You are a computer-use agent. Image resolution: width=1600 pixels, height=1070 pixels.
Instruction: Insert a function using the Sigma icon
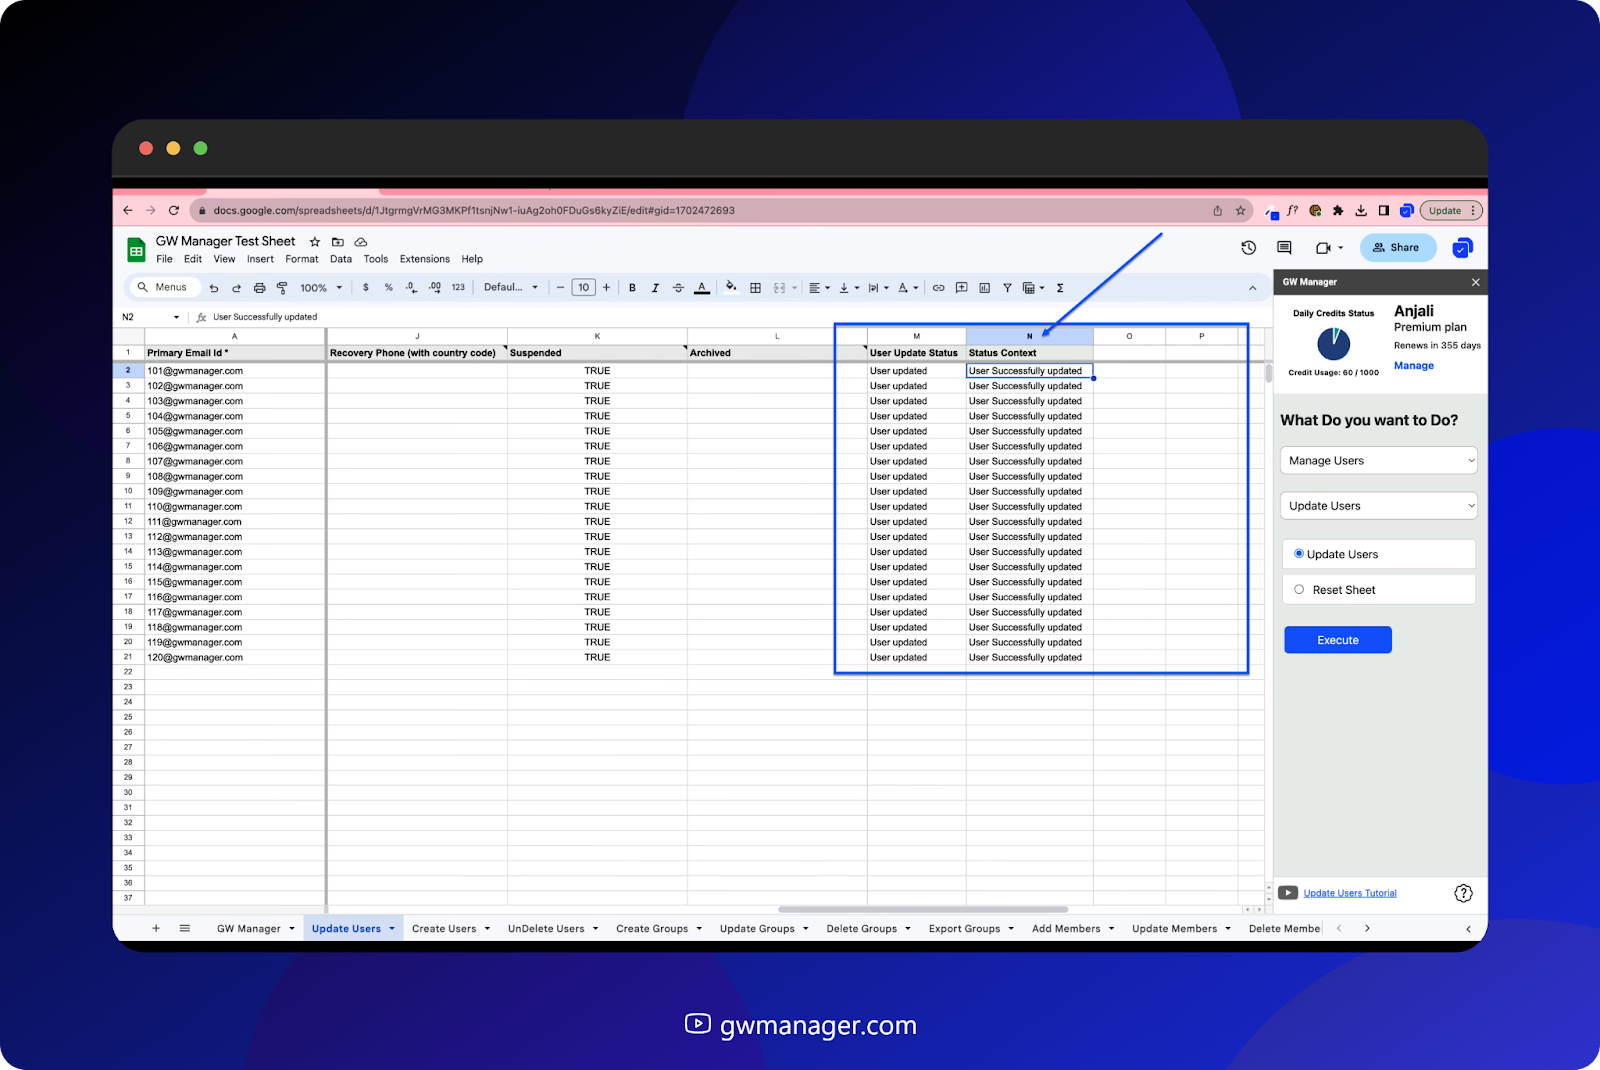(1059, 287)
